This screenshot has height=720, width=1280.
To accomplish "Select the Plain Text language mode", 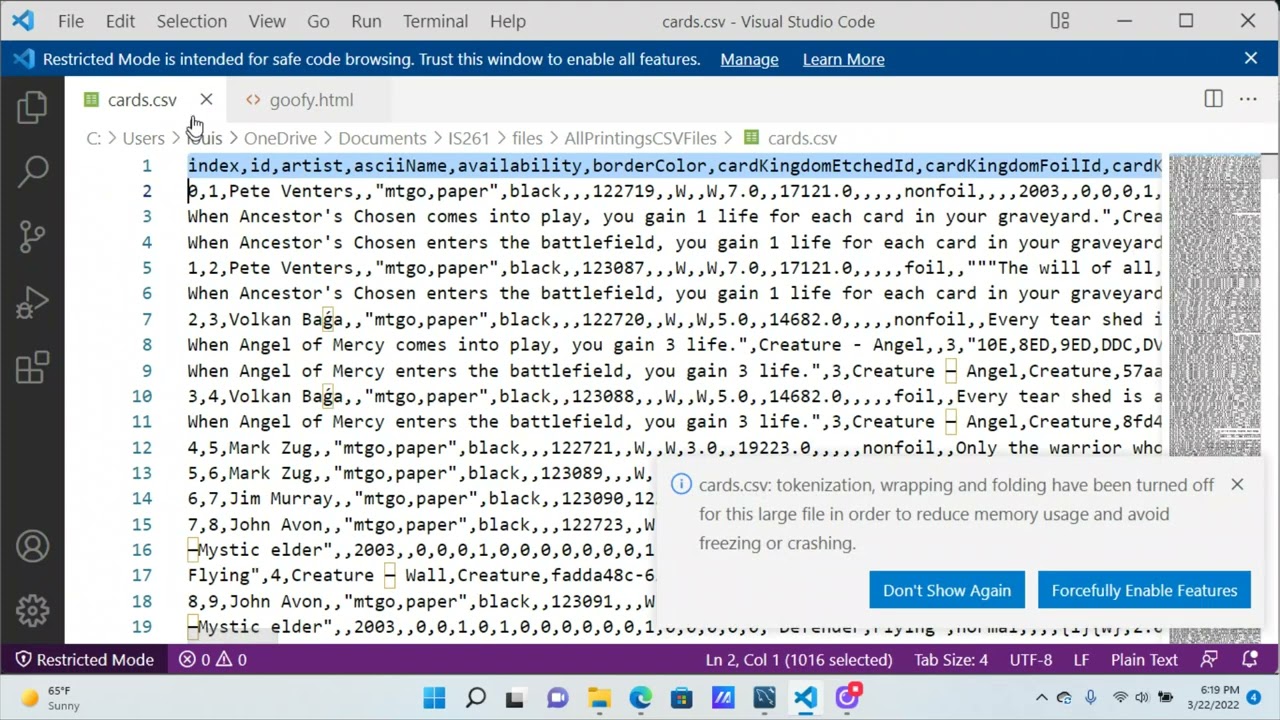I will click(x=1144, y=660).
